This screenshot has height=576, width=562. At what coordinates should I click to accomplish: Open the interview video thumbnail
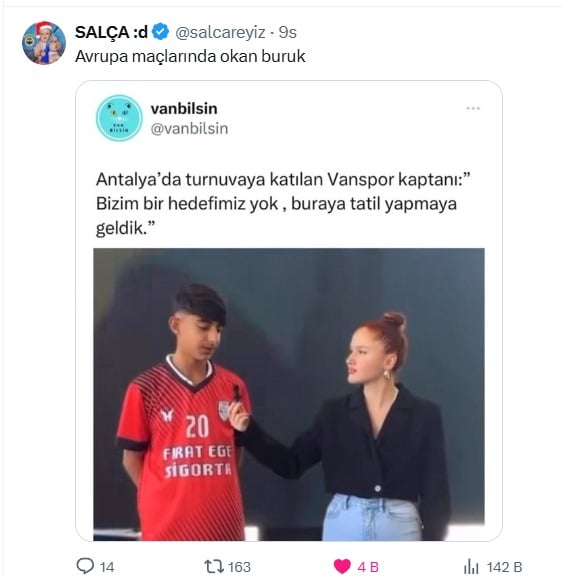click(289, 394)
